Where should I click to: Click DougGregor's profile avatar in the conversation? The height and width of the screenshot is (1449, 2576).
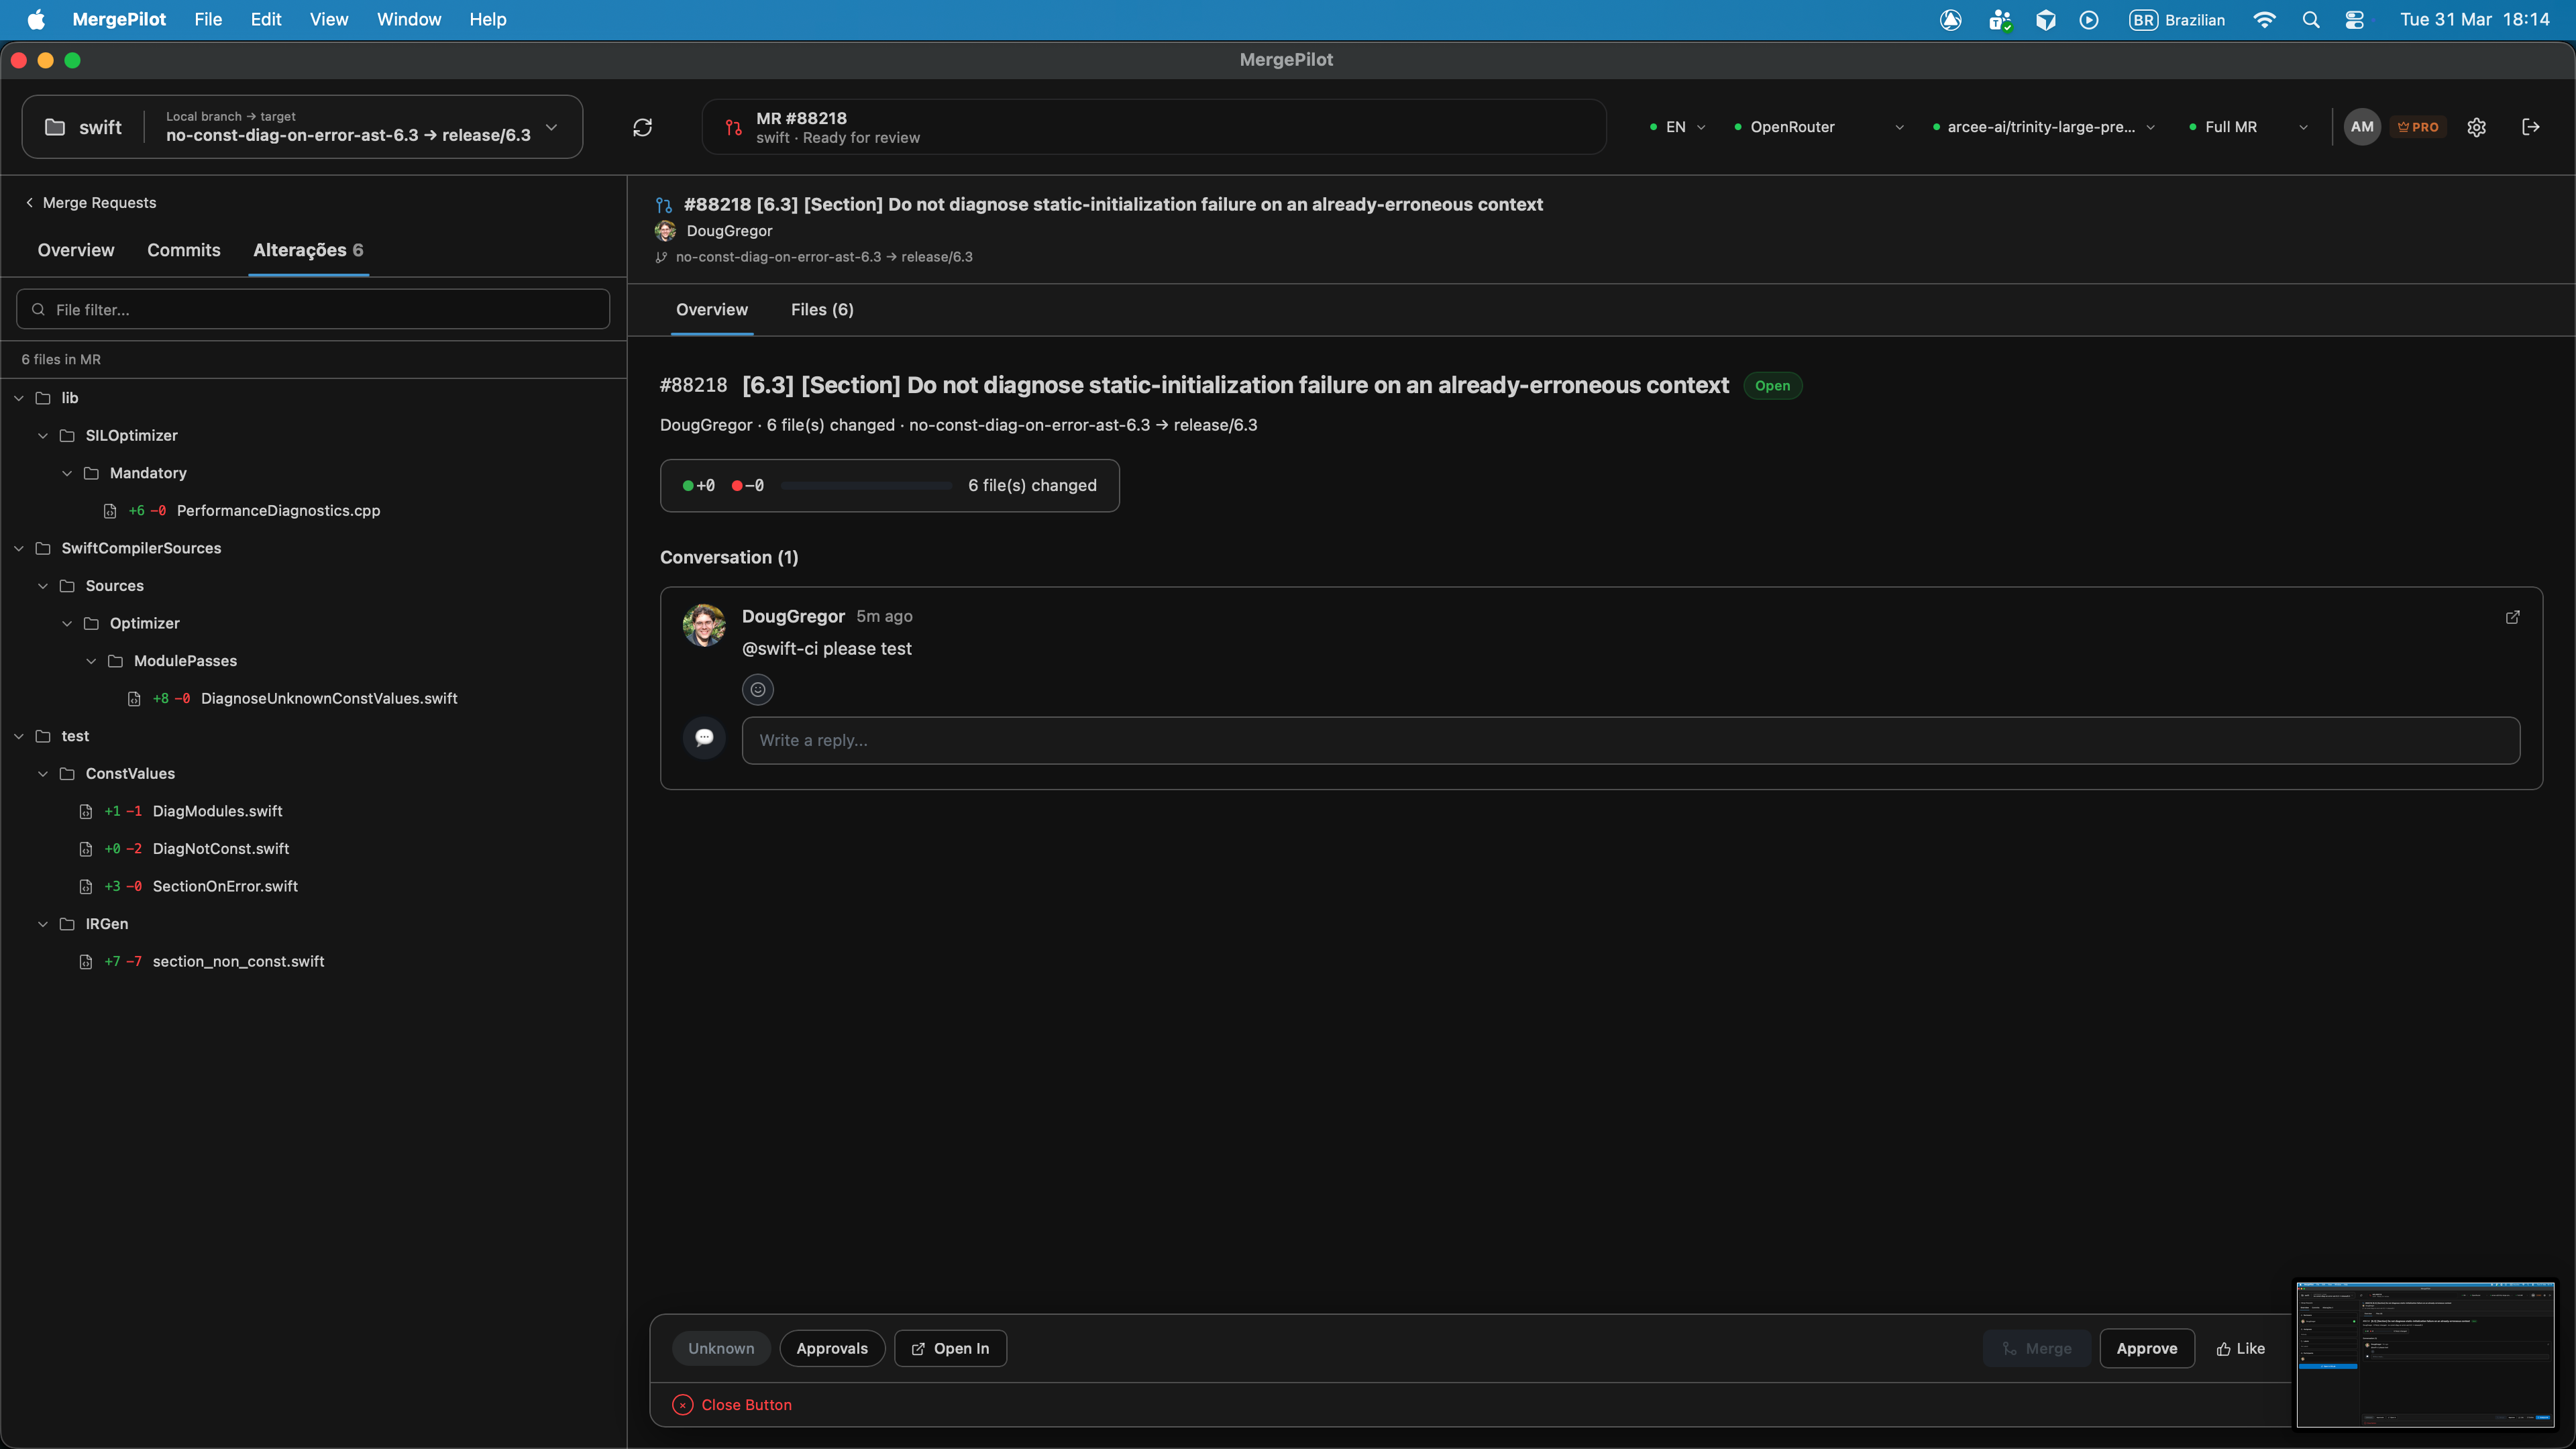click(x=704, y=625)
